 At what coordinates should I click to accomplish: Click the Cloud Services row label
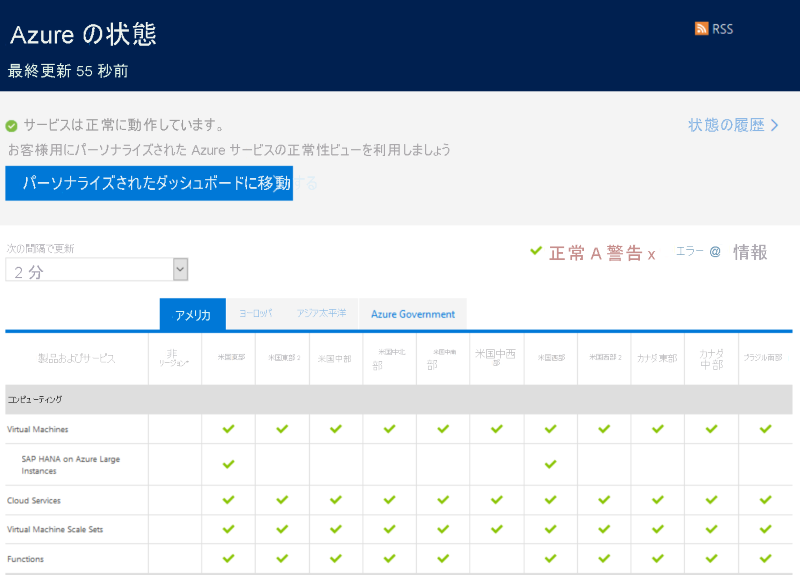pyautogui.click(x=34, y=501)
